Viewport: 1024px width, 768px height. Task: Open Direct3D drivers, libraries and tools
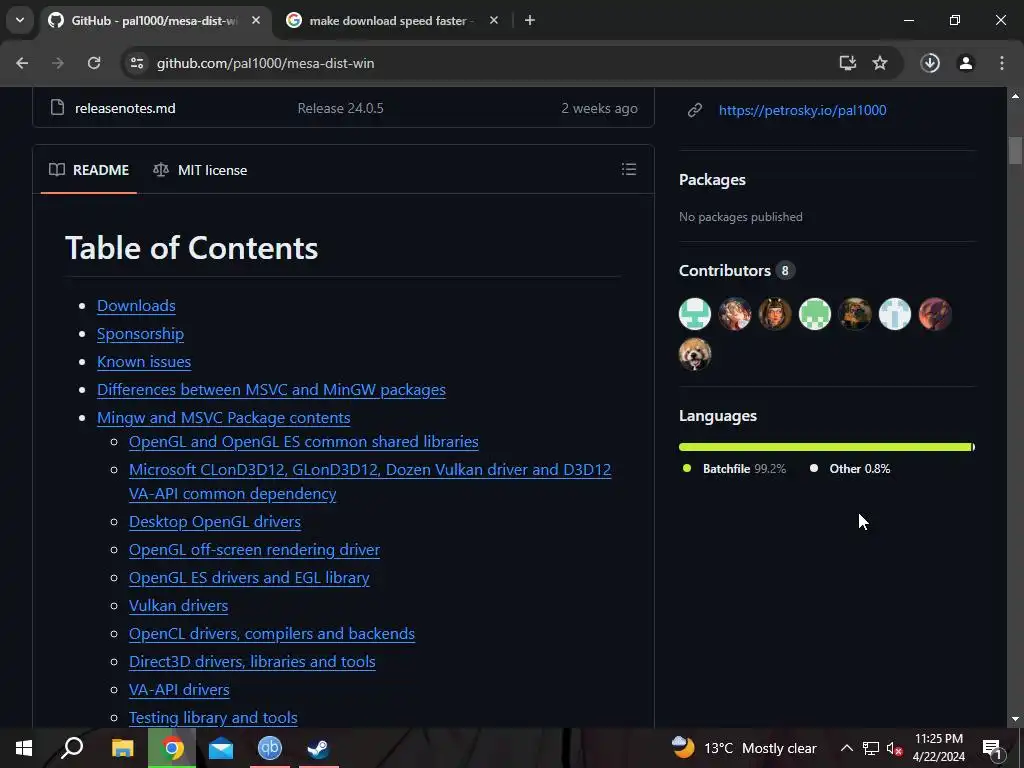point(252,662)
